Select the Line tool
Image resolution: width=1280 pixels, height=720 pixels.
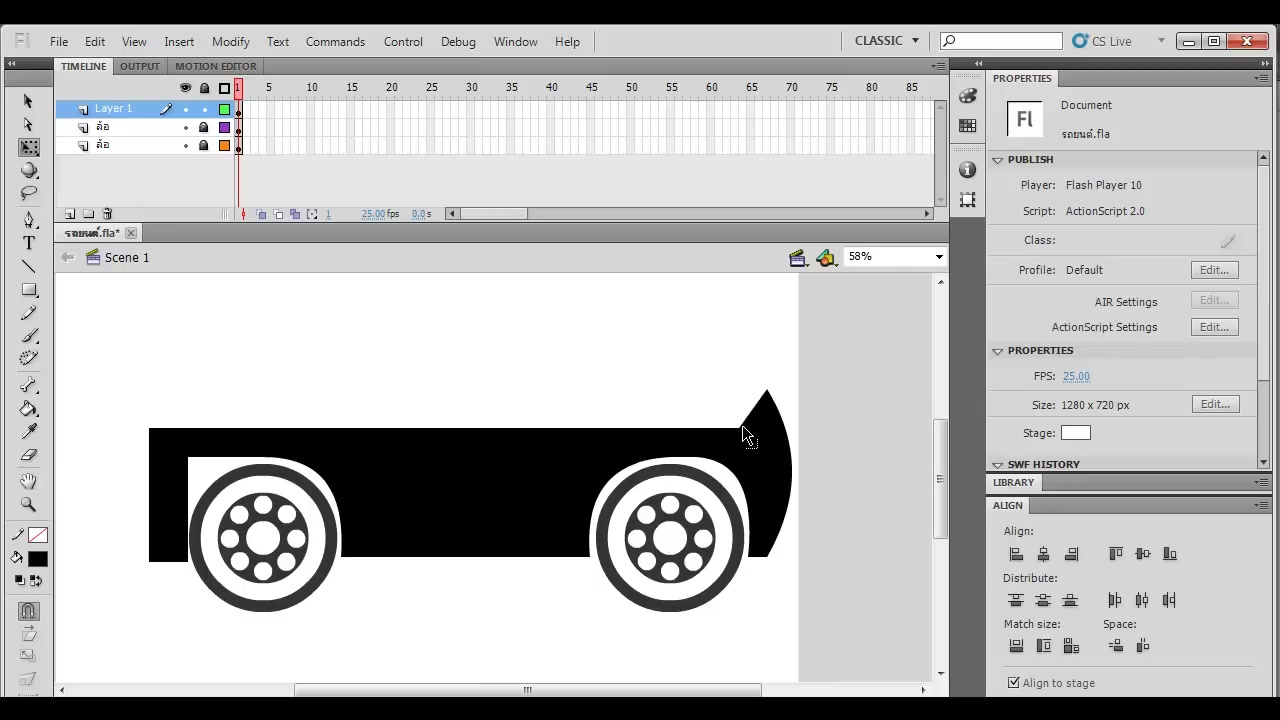click(28, 266)
